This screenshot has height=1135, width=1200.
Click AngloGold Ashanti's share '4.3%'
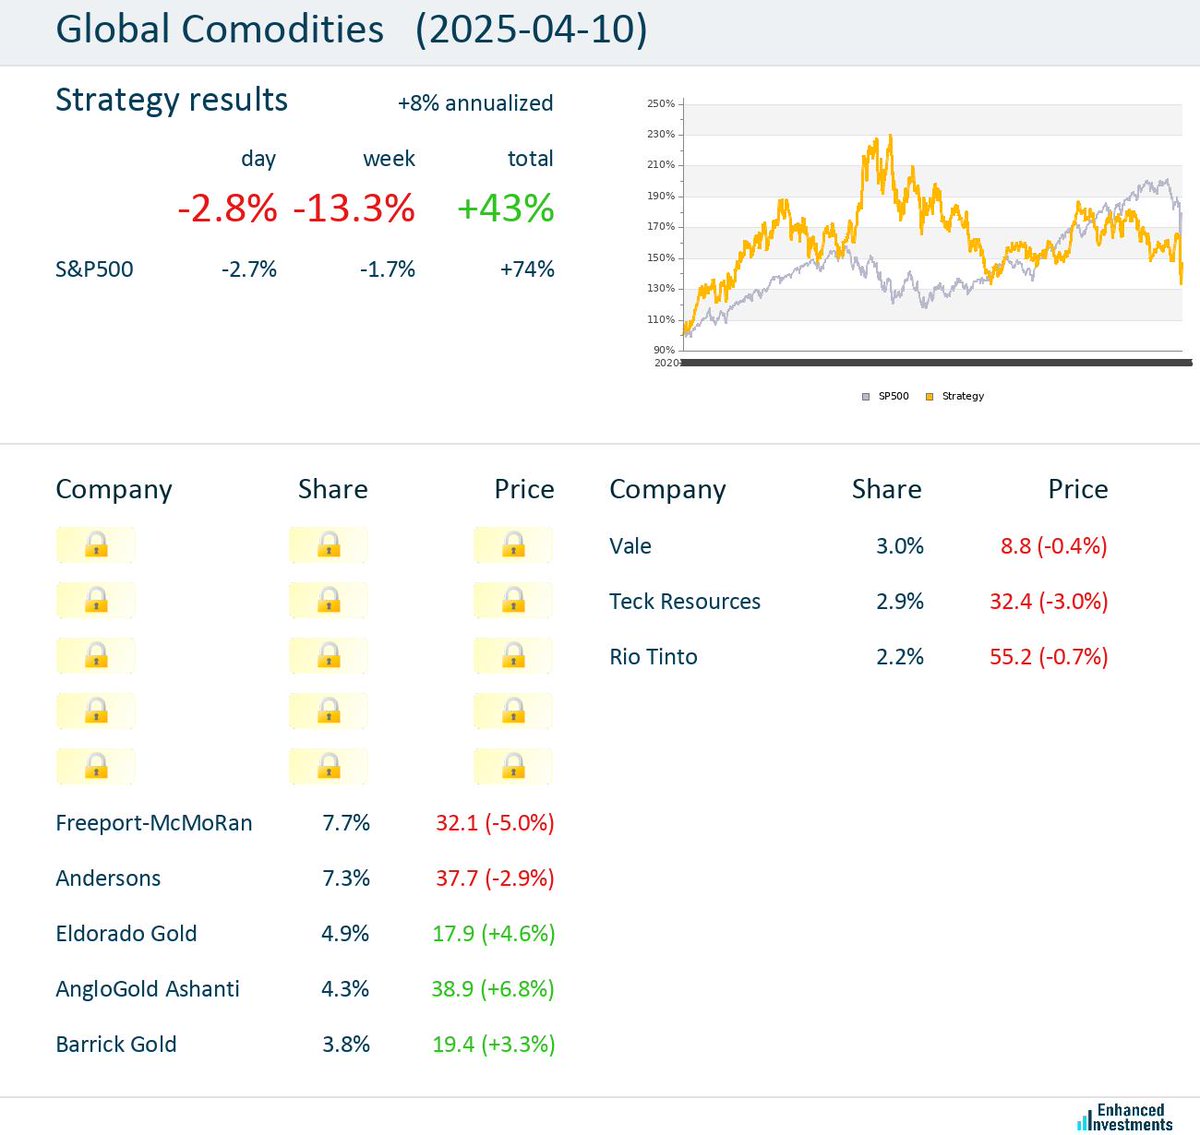tap(346, 989)
